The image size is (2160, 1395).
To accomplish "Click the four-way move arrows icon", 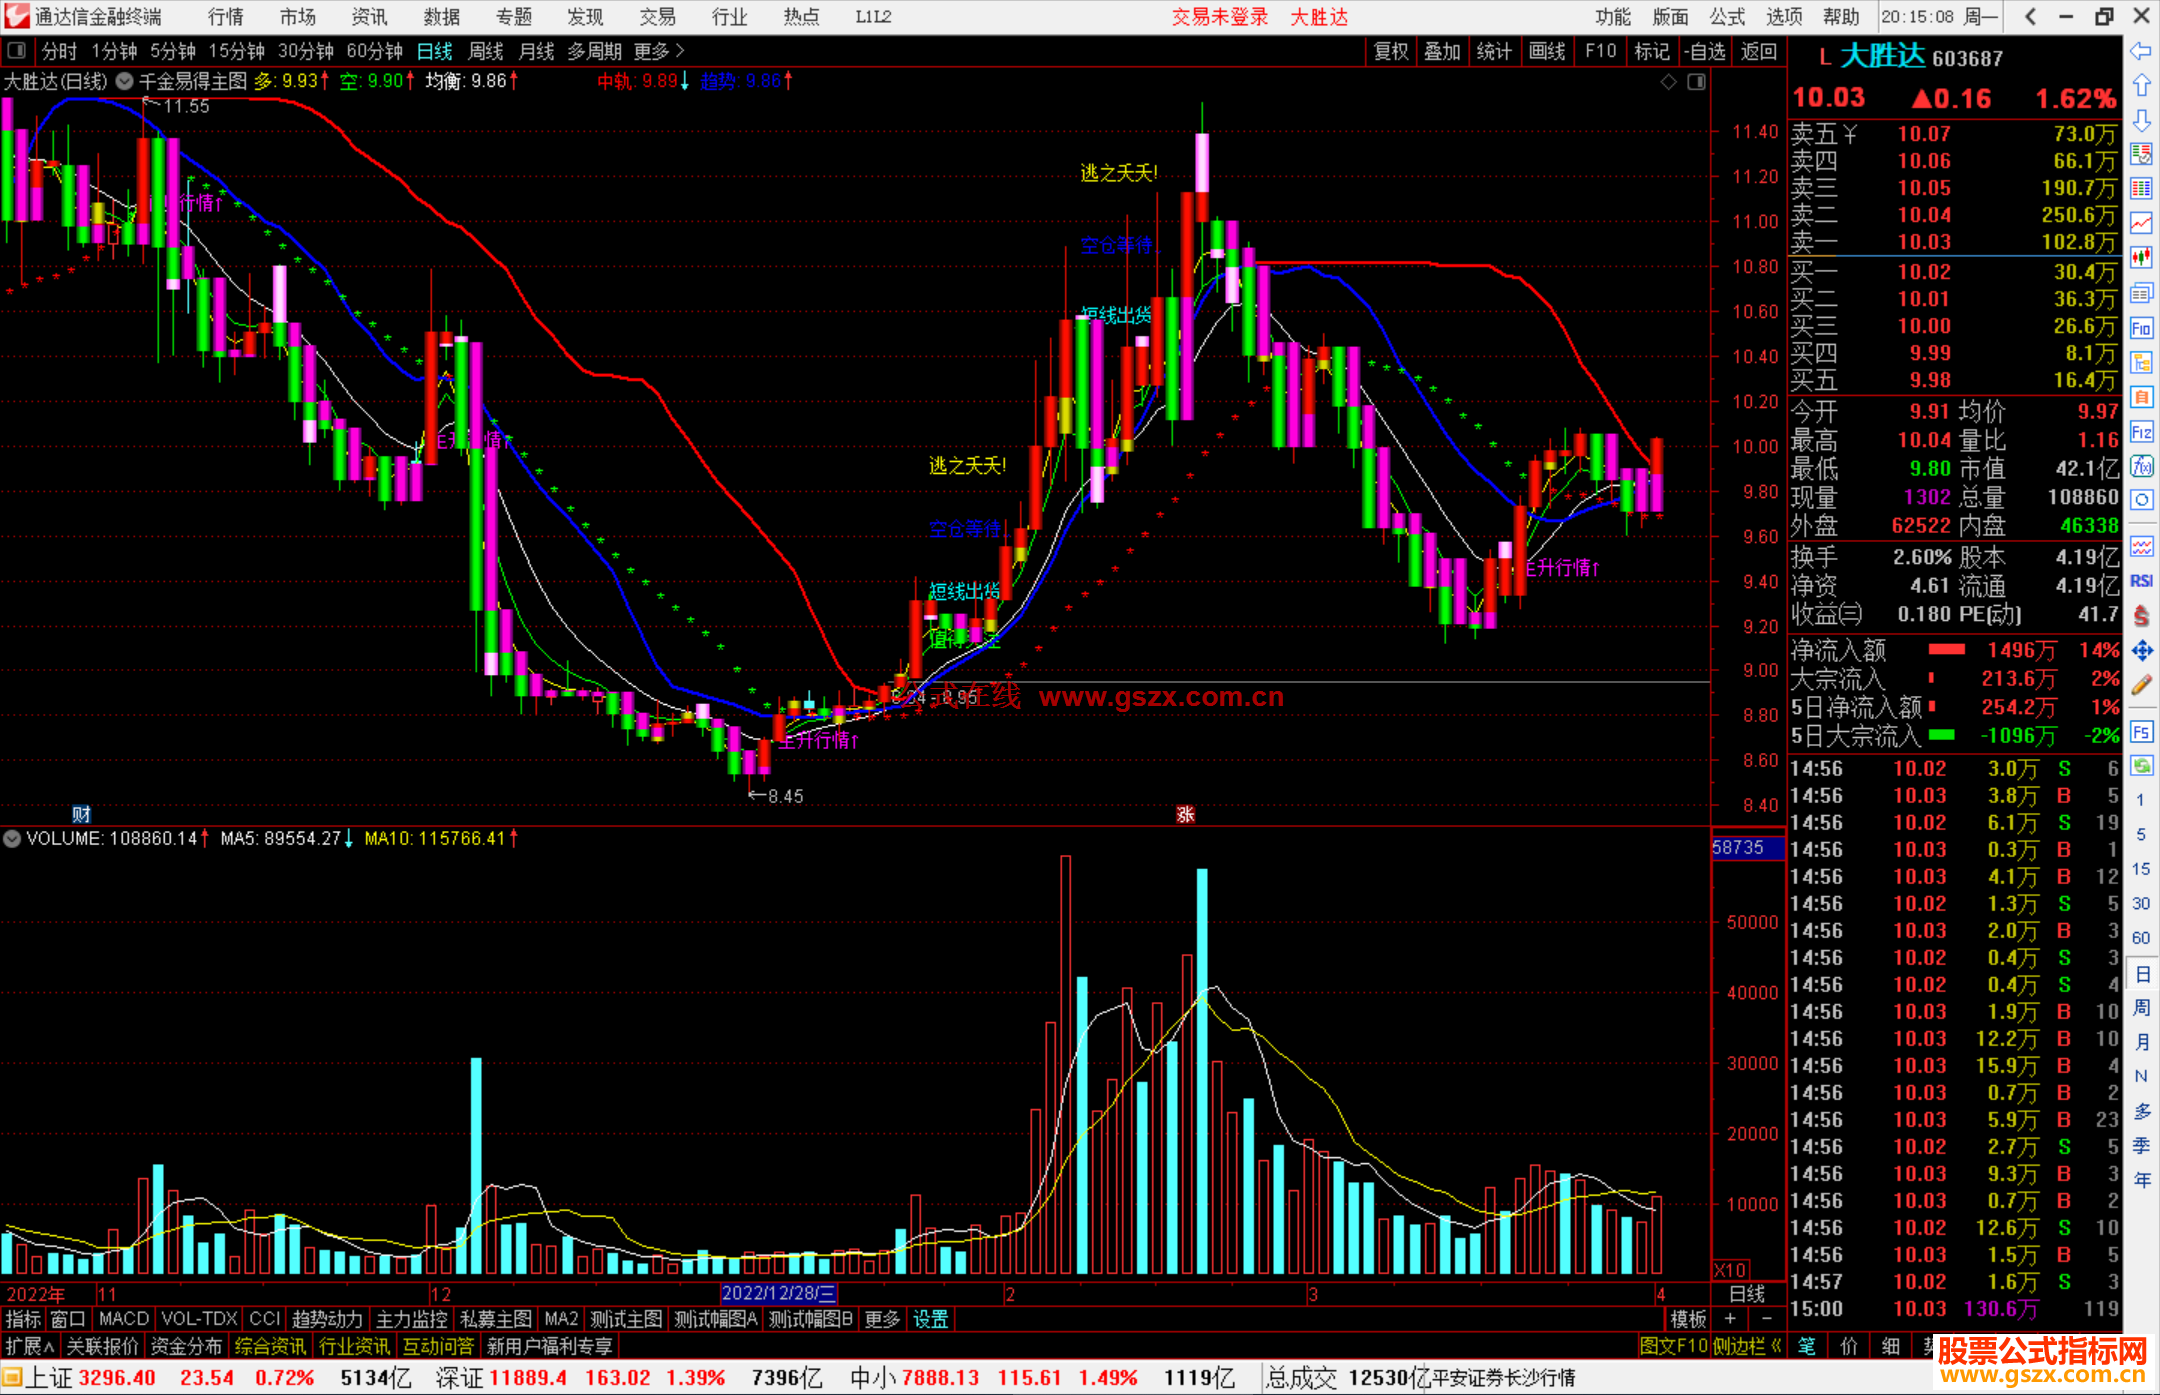I will click(2141, 651).
